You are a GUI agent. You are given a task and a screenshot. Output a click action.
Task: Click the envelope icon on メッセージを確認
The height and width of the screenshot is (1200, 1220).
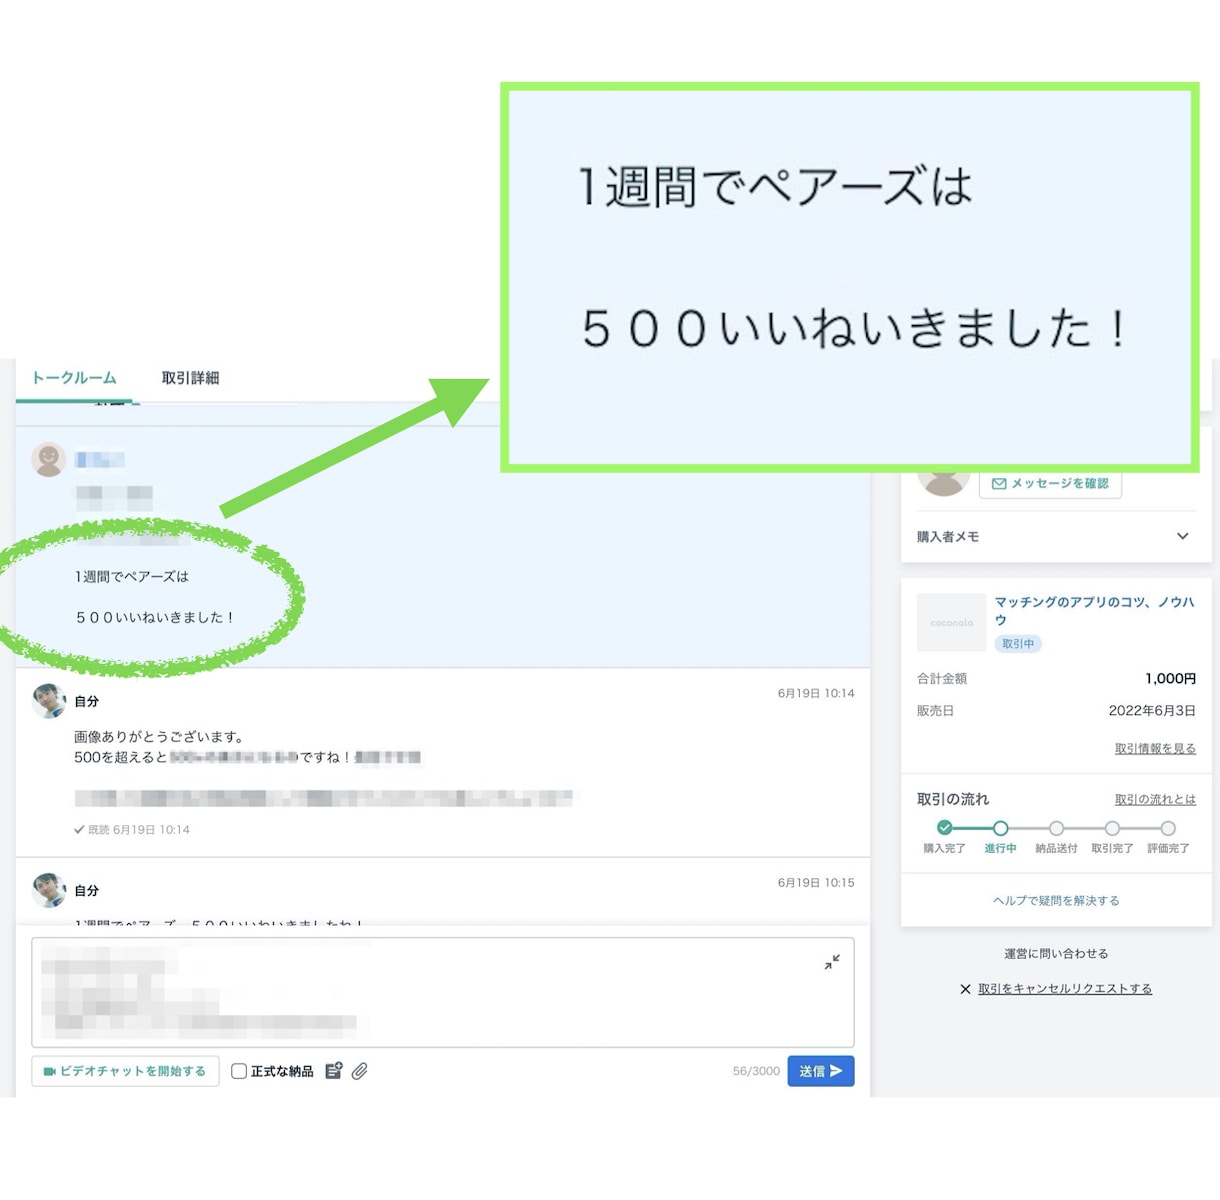[x=999, y=483]
